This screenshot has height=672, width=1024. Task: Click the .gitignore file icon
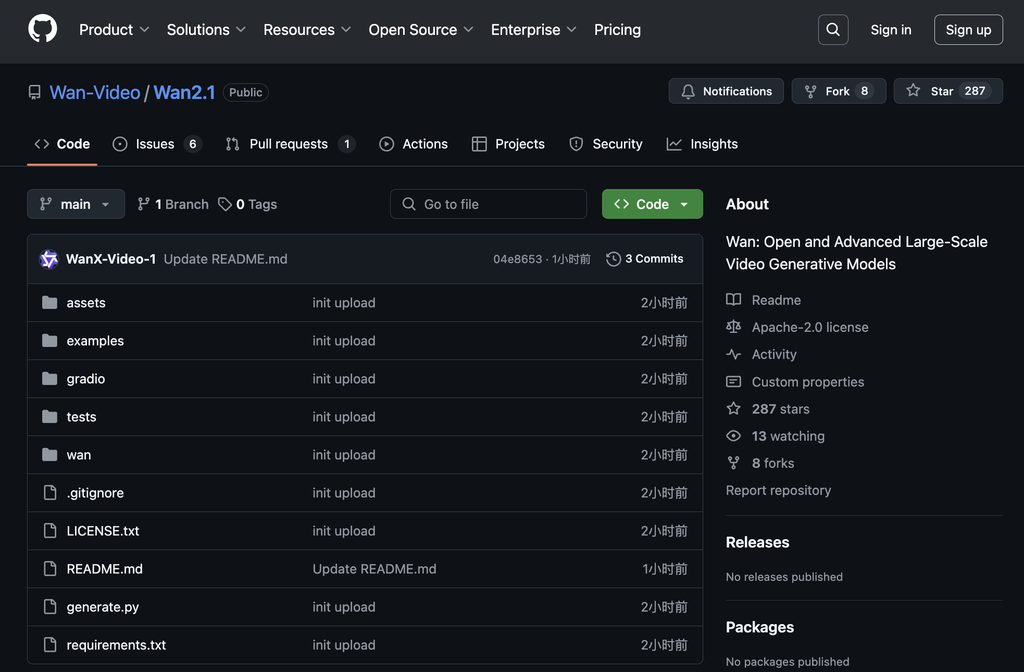[50, 492]
